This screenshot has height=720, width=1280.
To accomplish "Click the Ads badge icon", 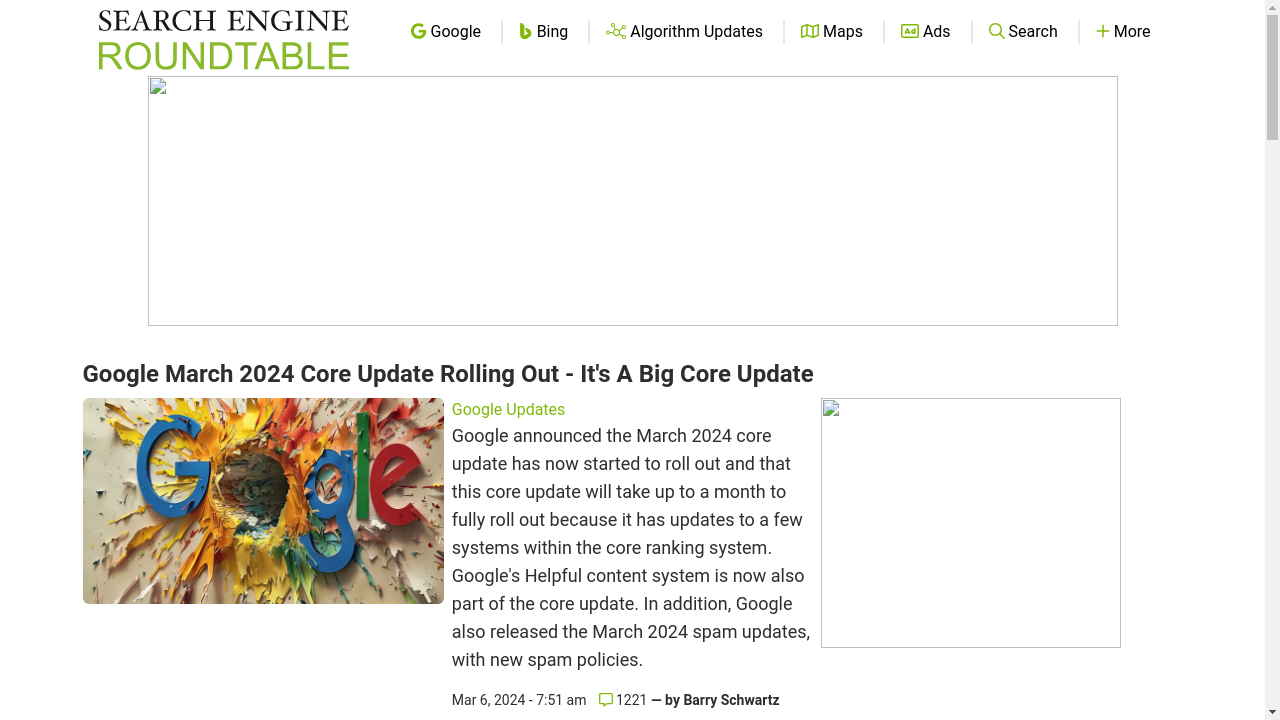I will click(x=910, y=32).
